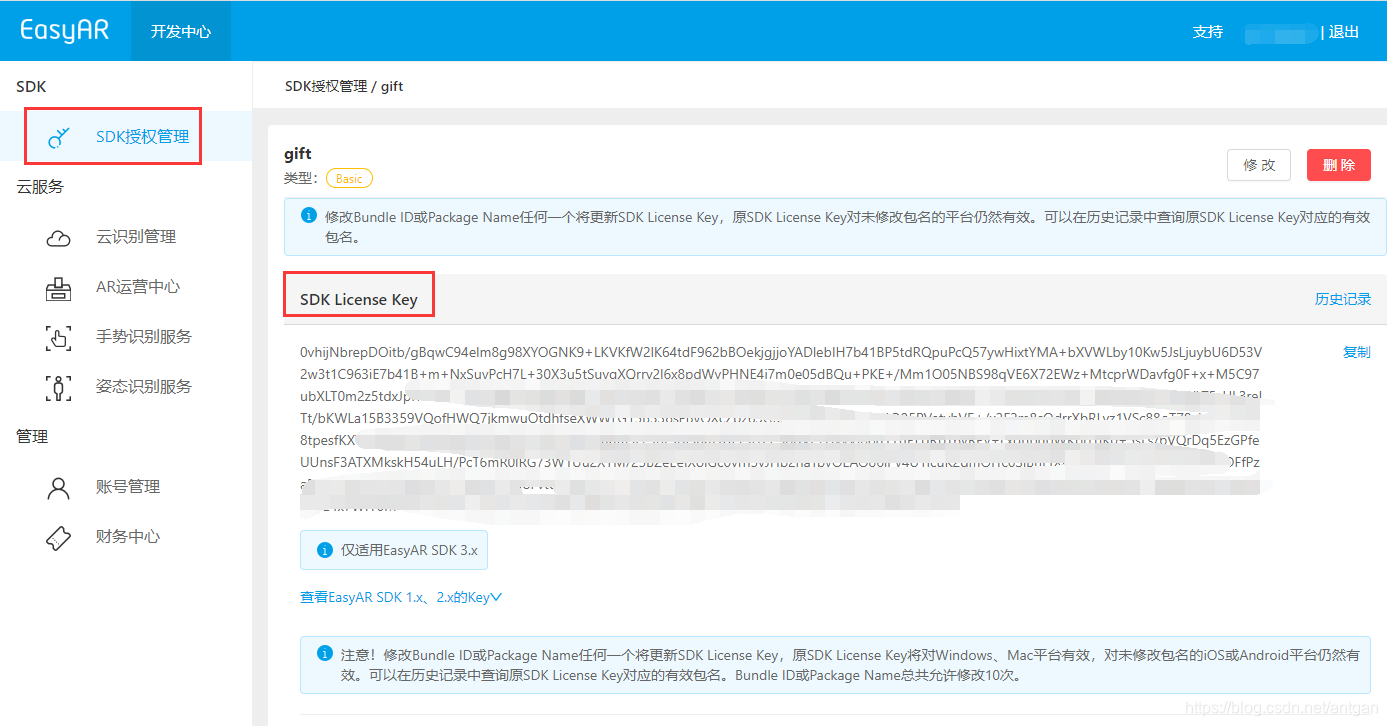The height and width of the screenshot is (726, 1387).
Task: Click the first line of license key text
Action: tap(781, 352)
